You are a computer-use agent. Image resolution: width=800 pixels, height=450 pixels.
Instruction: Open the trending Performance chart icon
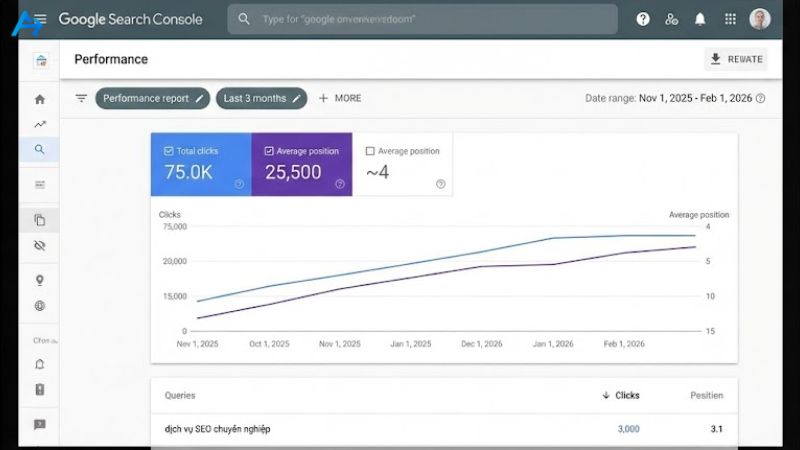pyautogui.click(x=40, y=124)
